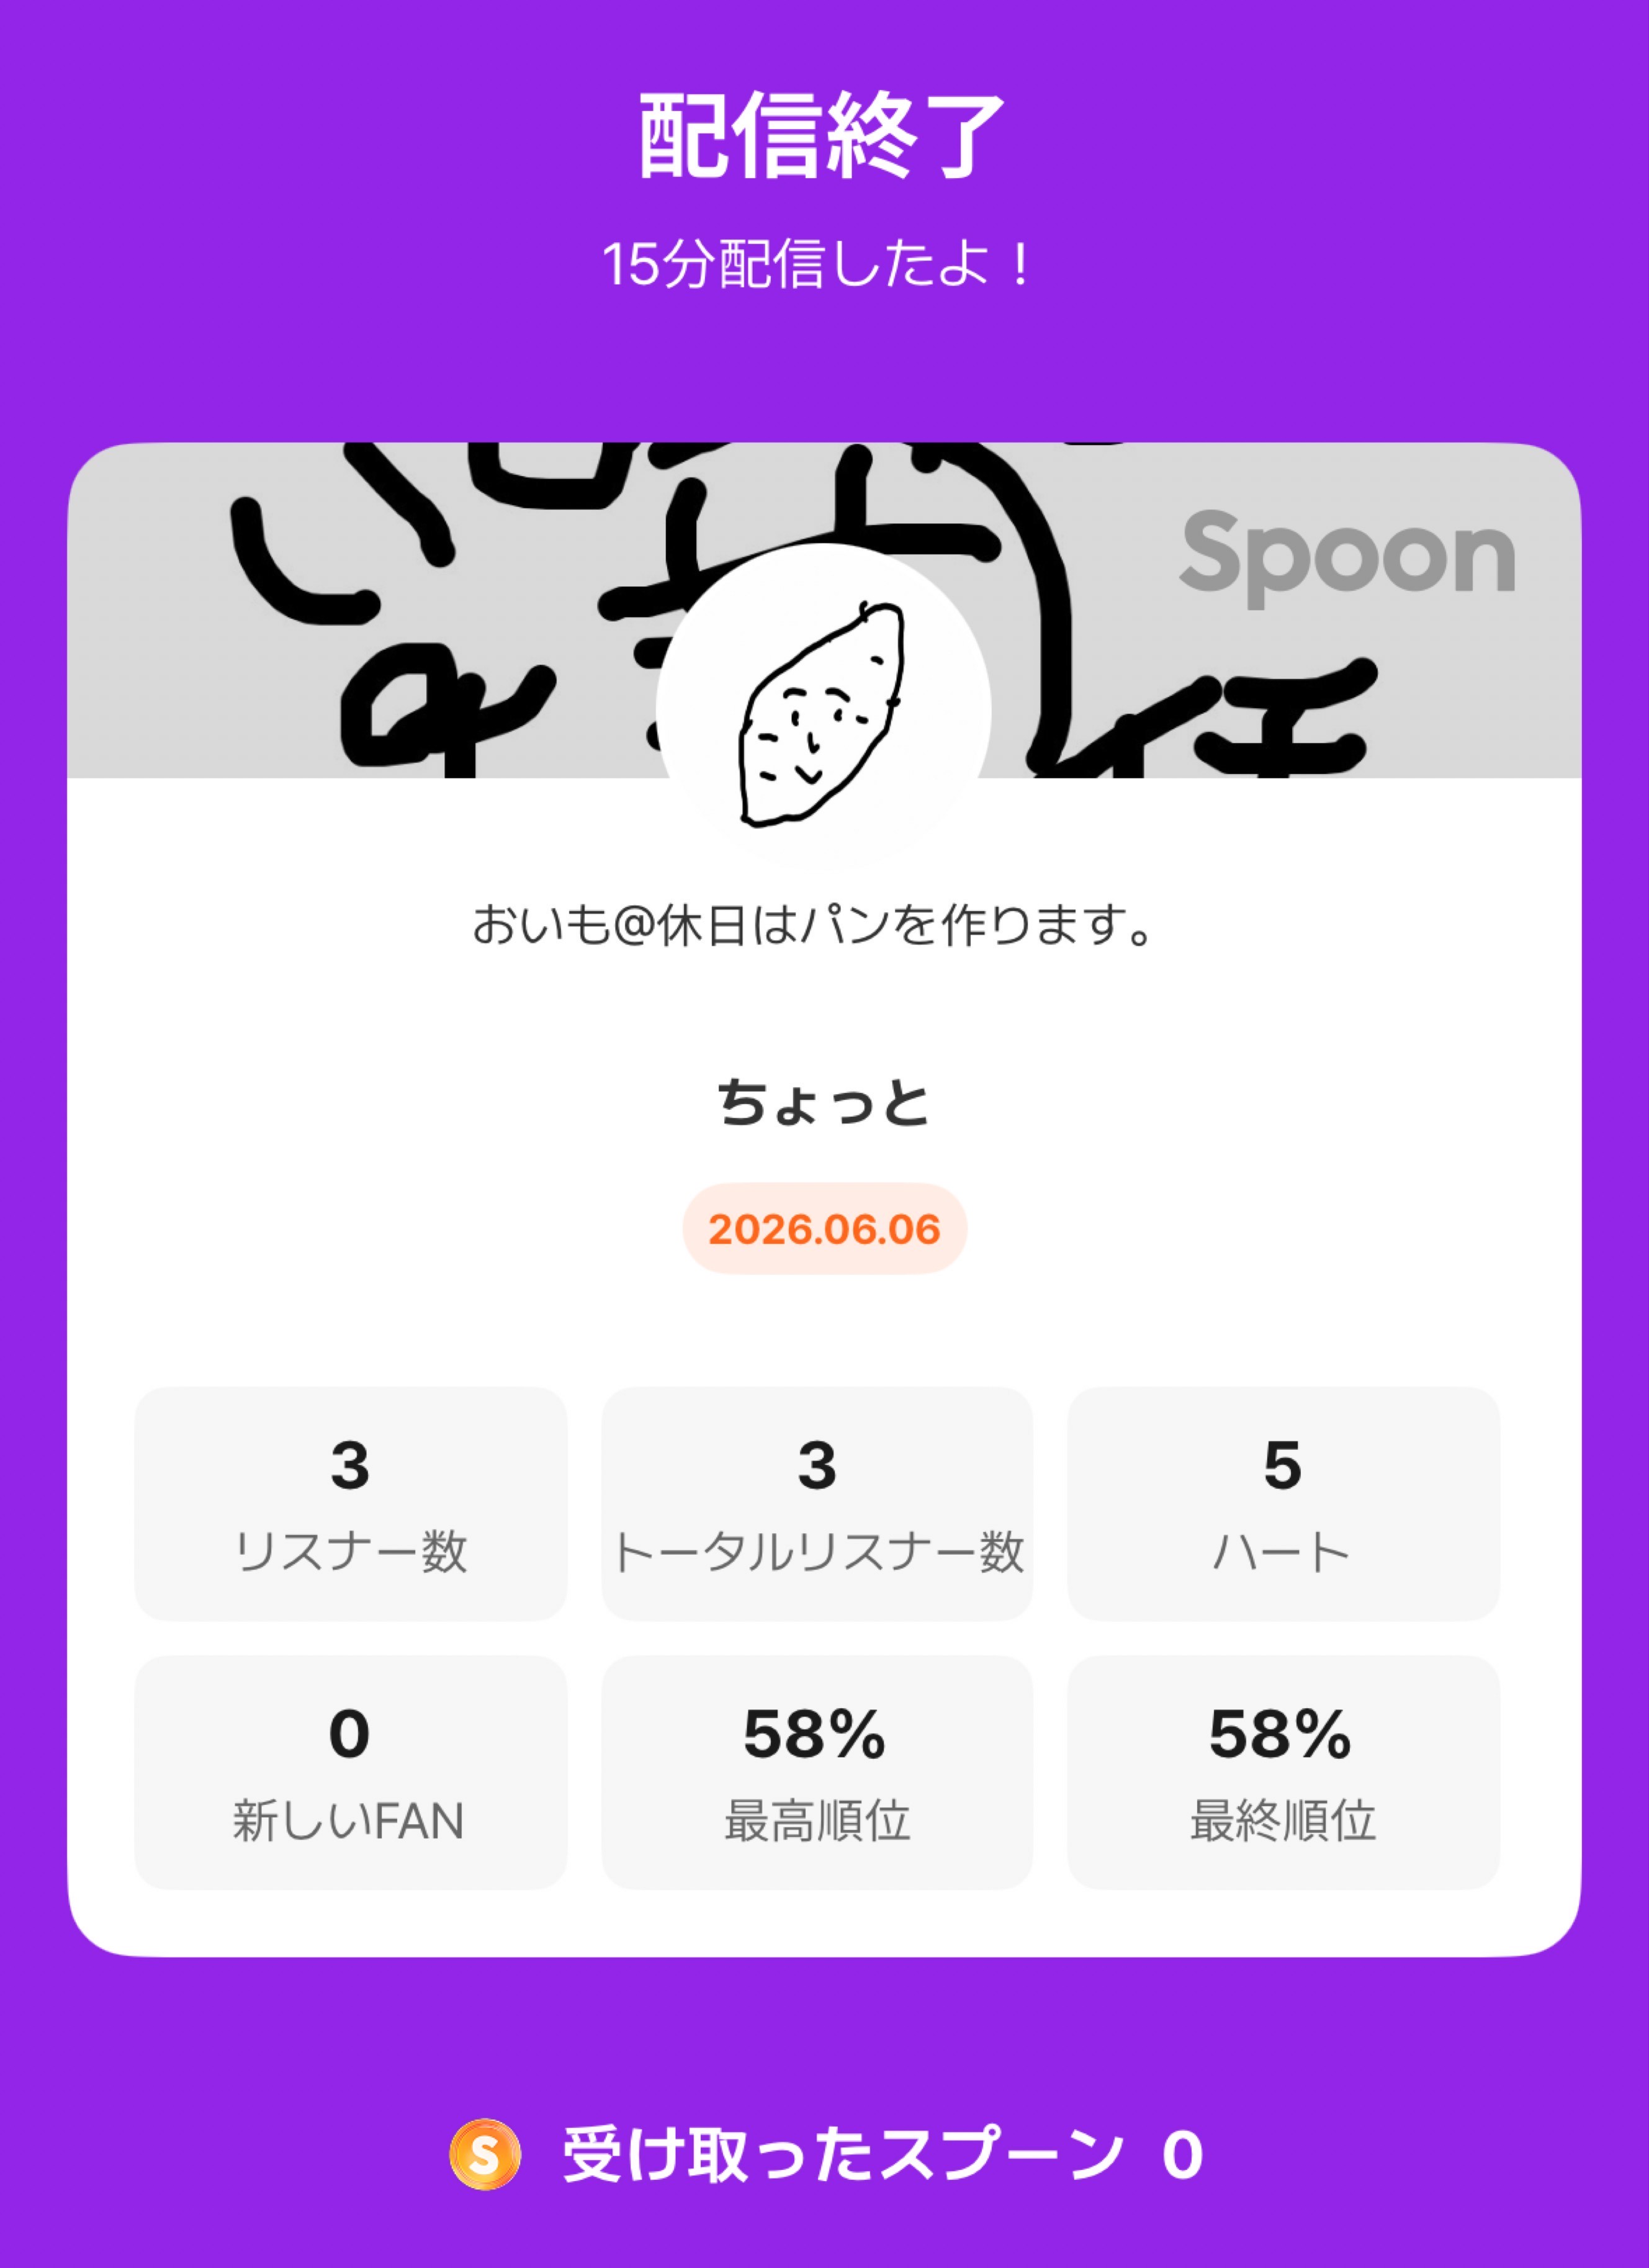This screenshot has height=2268, width=1649.
Task: Tap the 受け取ったスプーン label
Action: point(843,2155)
